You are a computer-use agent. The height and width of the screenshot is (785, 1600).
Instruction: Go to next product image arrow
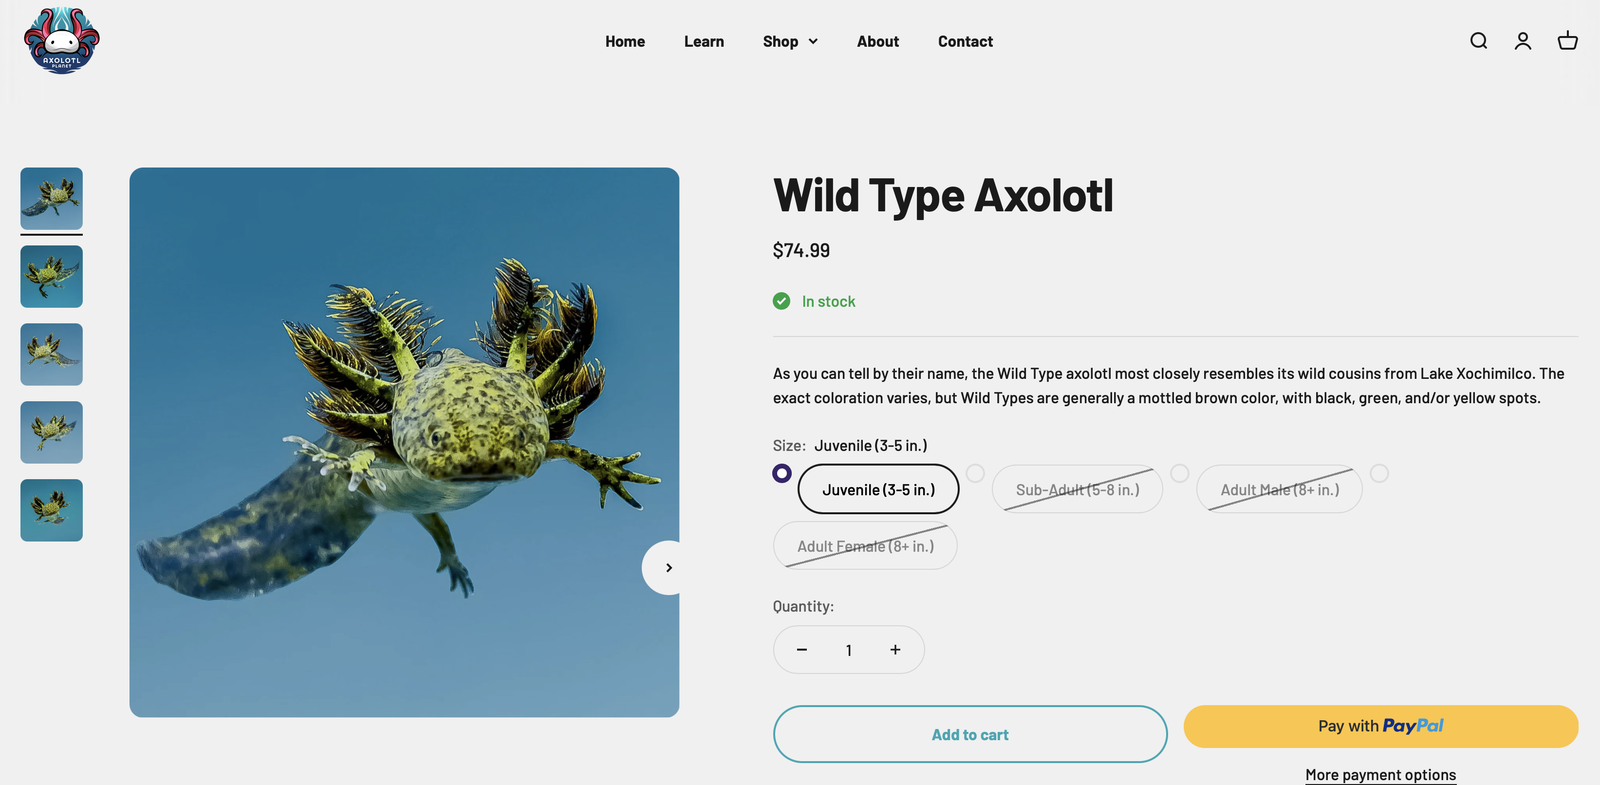click(x=668, y=568)
